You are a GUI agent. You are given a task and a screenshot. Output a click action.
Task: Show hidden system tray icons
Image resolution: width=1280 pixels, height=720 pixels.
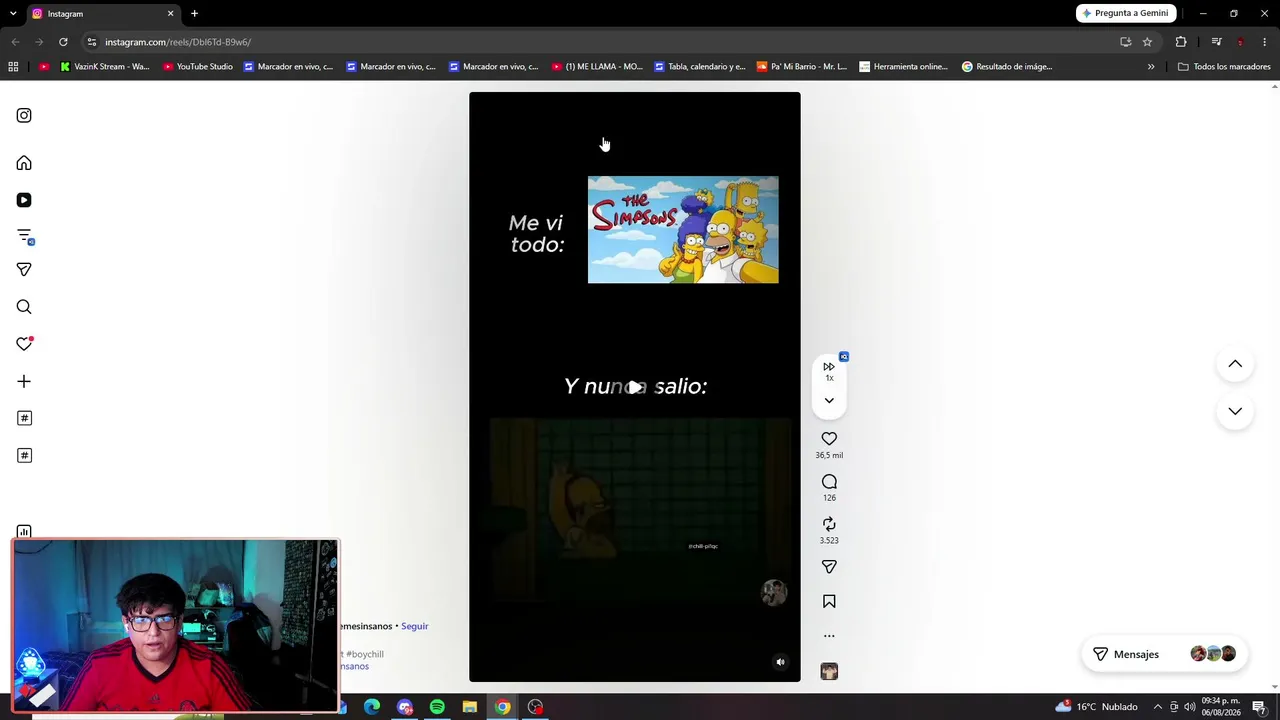coord(1158,707)
